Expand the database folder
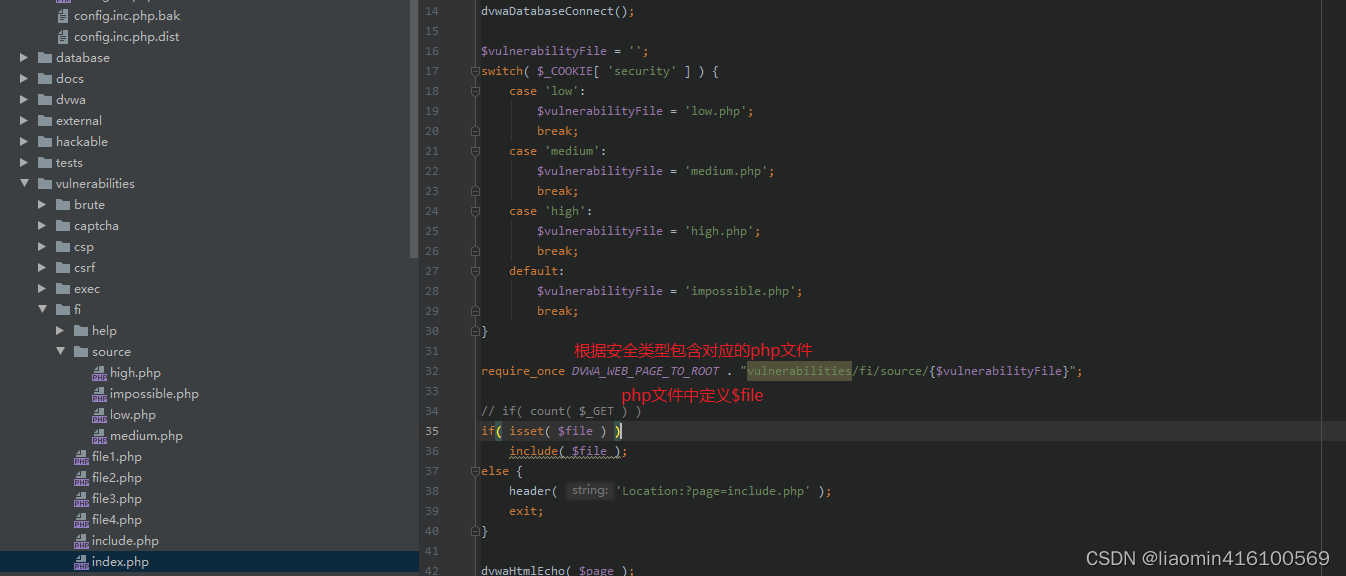The width and height of the screenshot is (1346, 576). 24,58
